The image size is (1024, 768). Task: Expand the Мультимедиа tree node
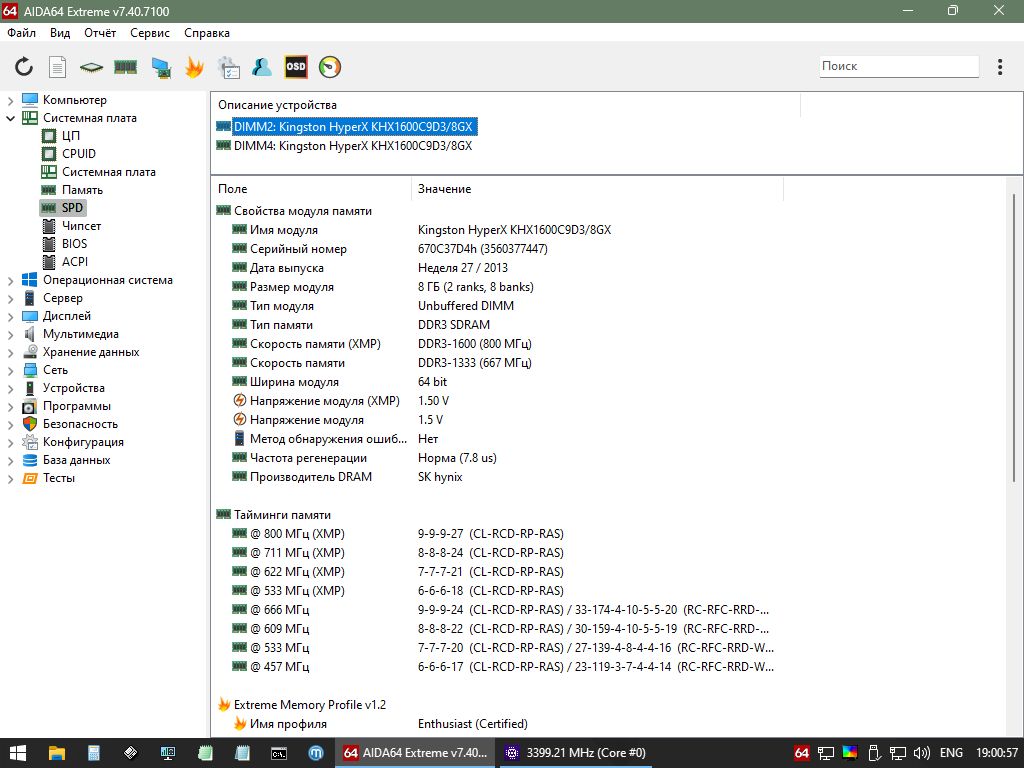10,334
